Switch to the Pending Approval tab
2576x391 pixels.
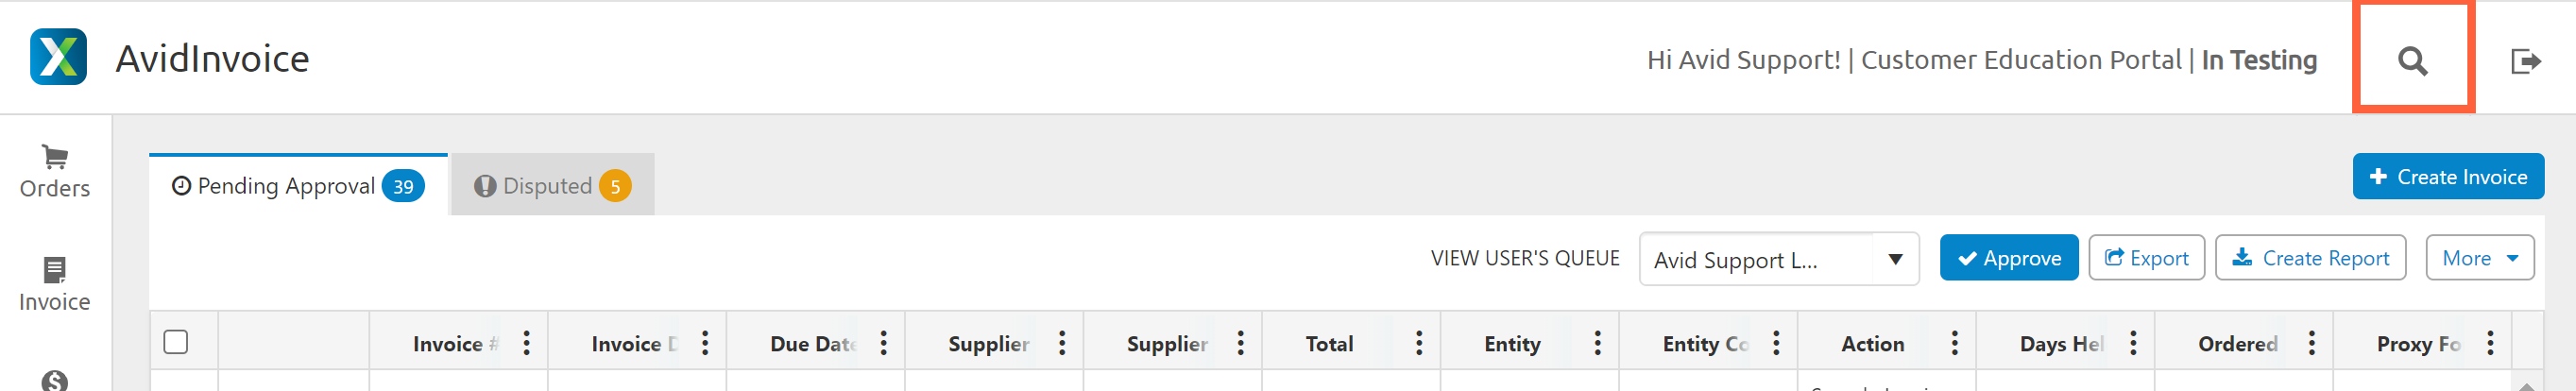(x=298, y=186)
